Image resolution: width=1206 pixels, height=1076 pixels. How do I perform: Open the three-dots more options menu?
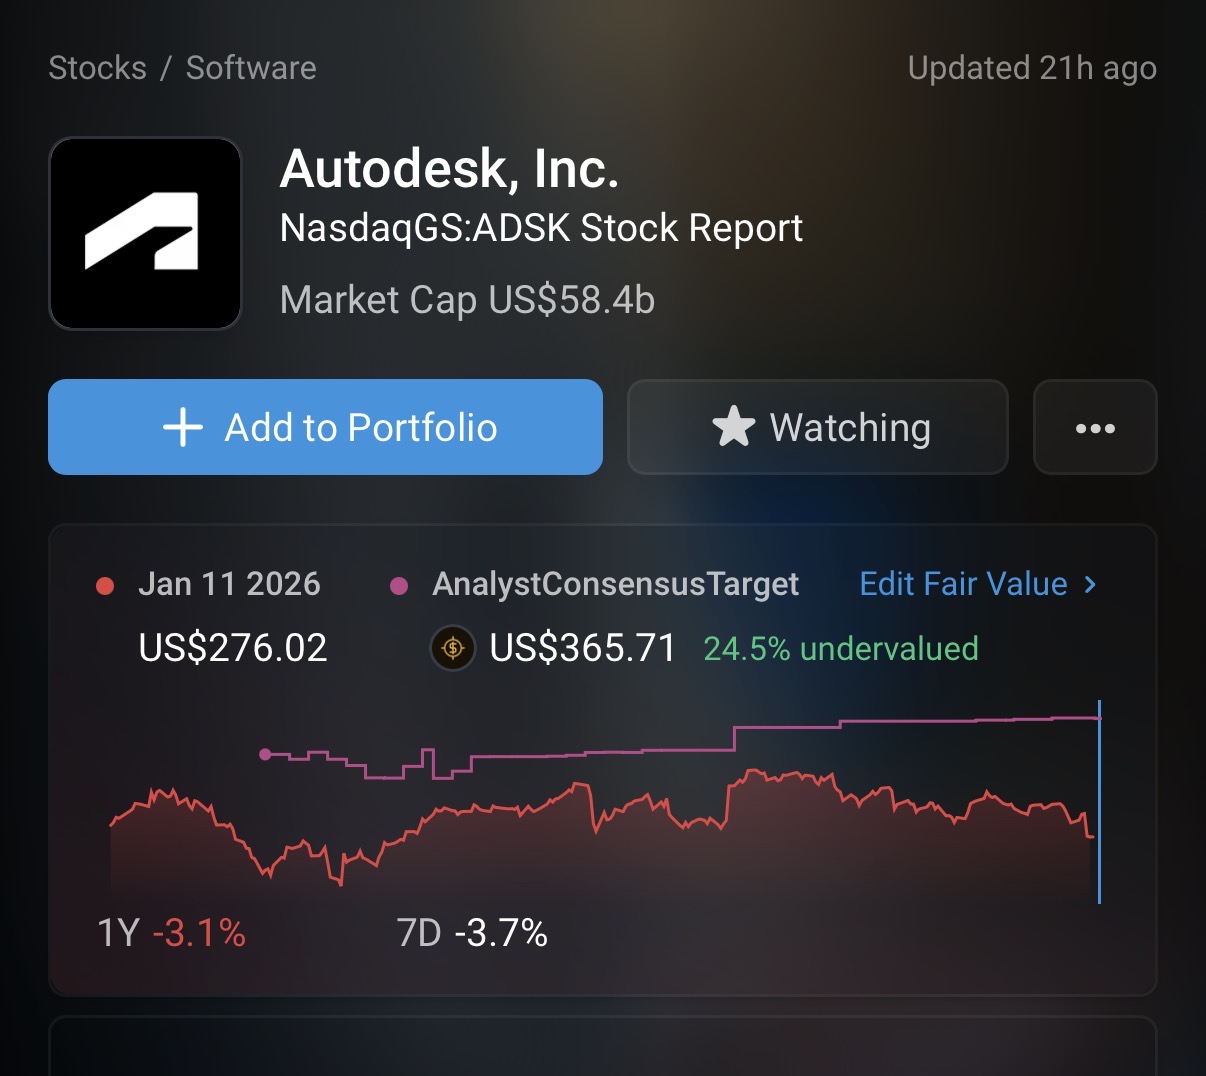tap(1095, 428)
